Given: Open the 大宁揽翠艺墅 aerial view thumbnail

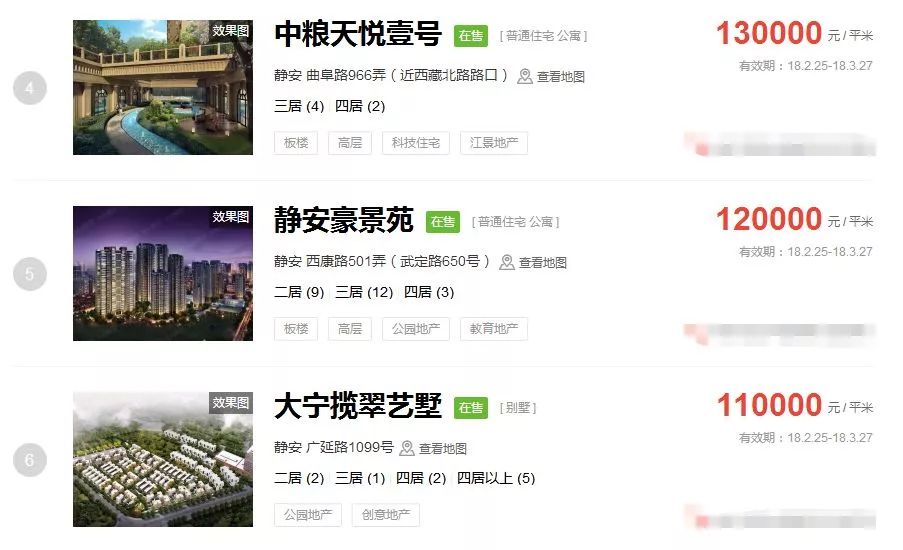Looking at the screenshot, I should 163,460.
